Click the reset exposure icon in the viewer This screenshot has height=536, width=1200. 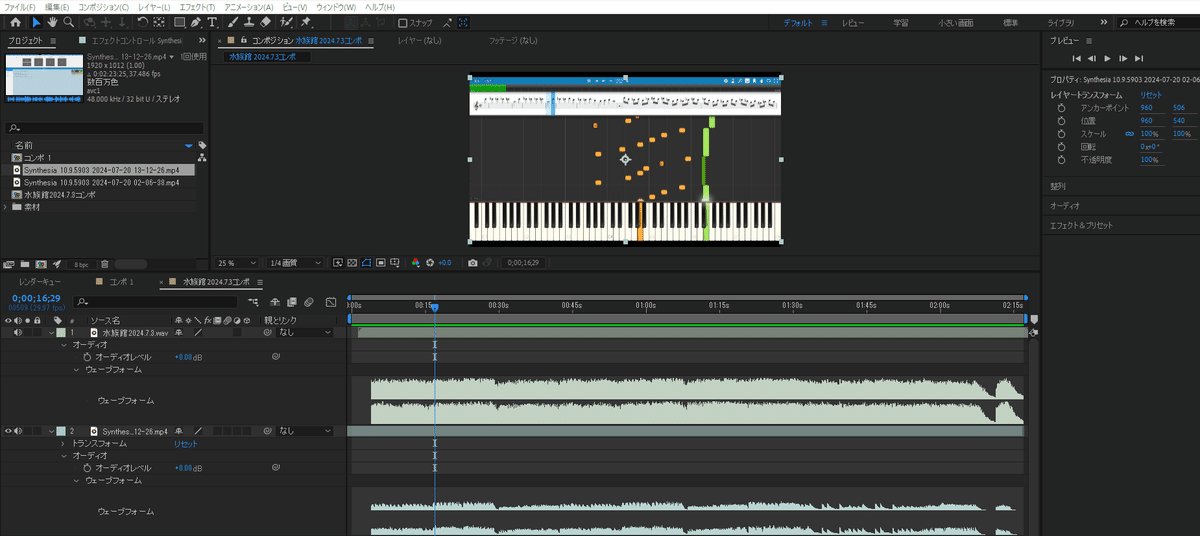pyautogui.click(x=430, y=262)
